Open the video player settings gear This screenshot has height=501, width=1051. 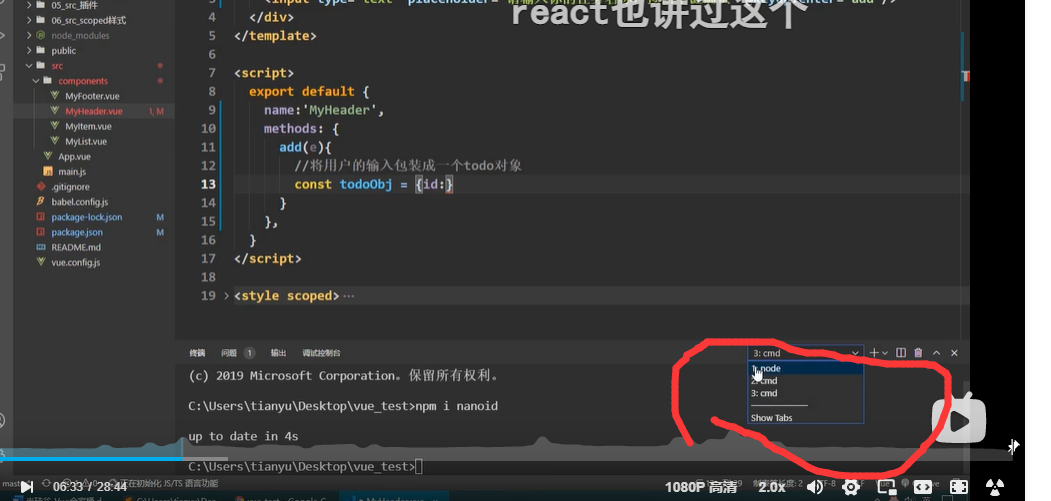[851, 487]
